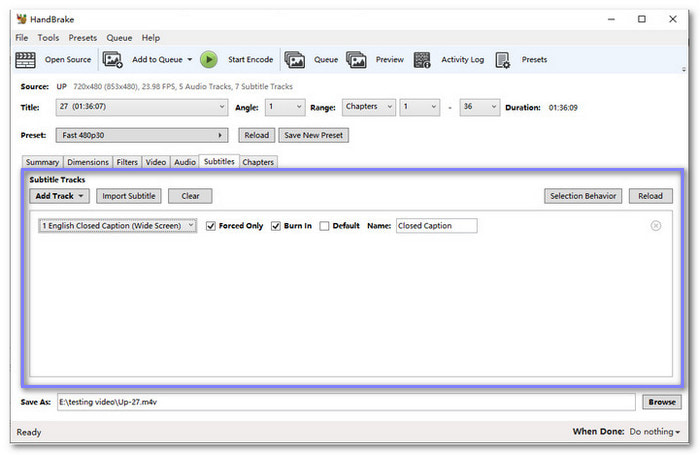
Task: Click the Preview toolbar label
Action: click(389, 60)
